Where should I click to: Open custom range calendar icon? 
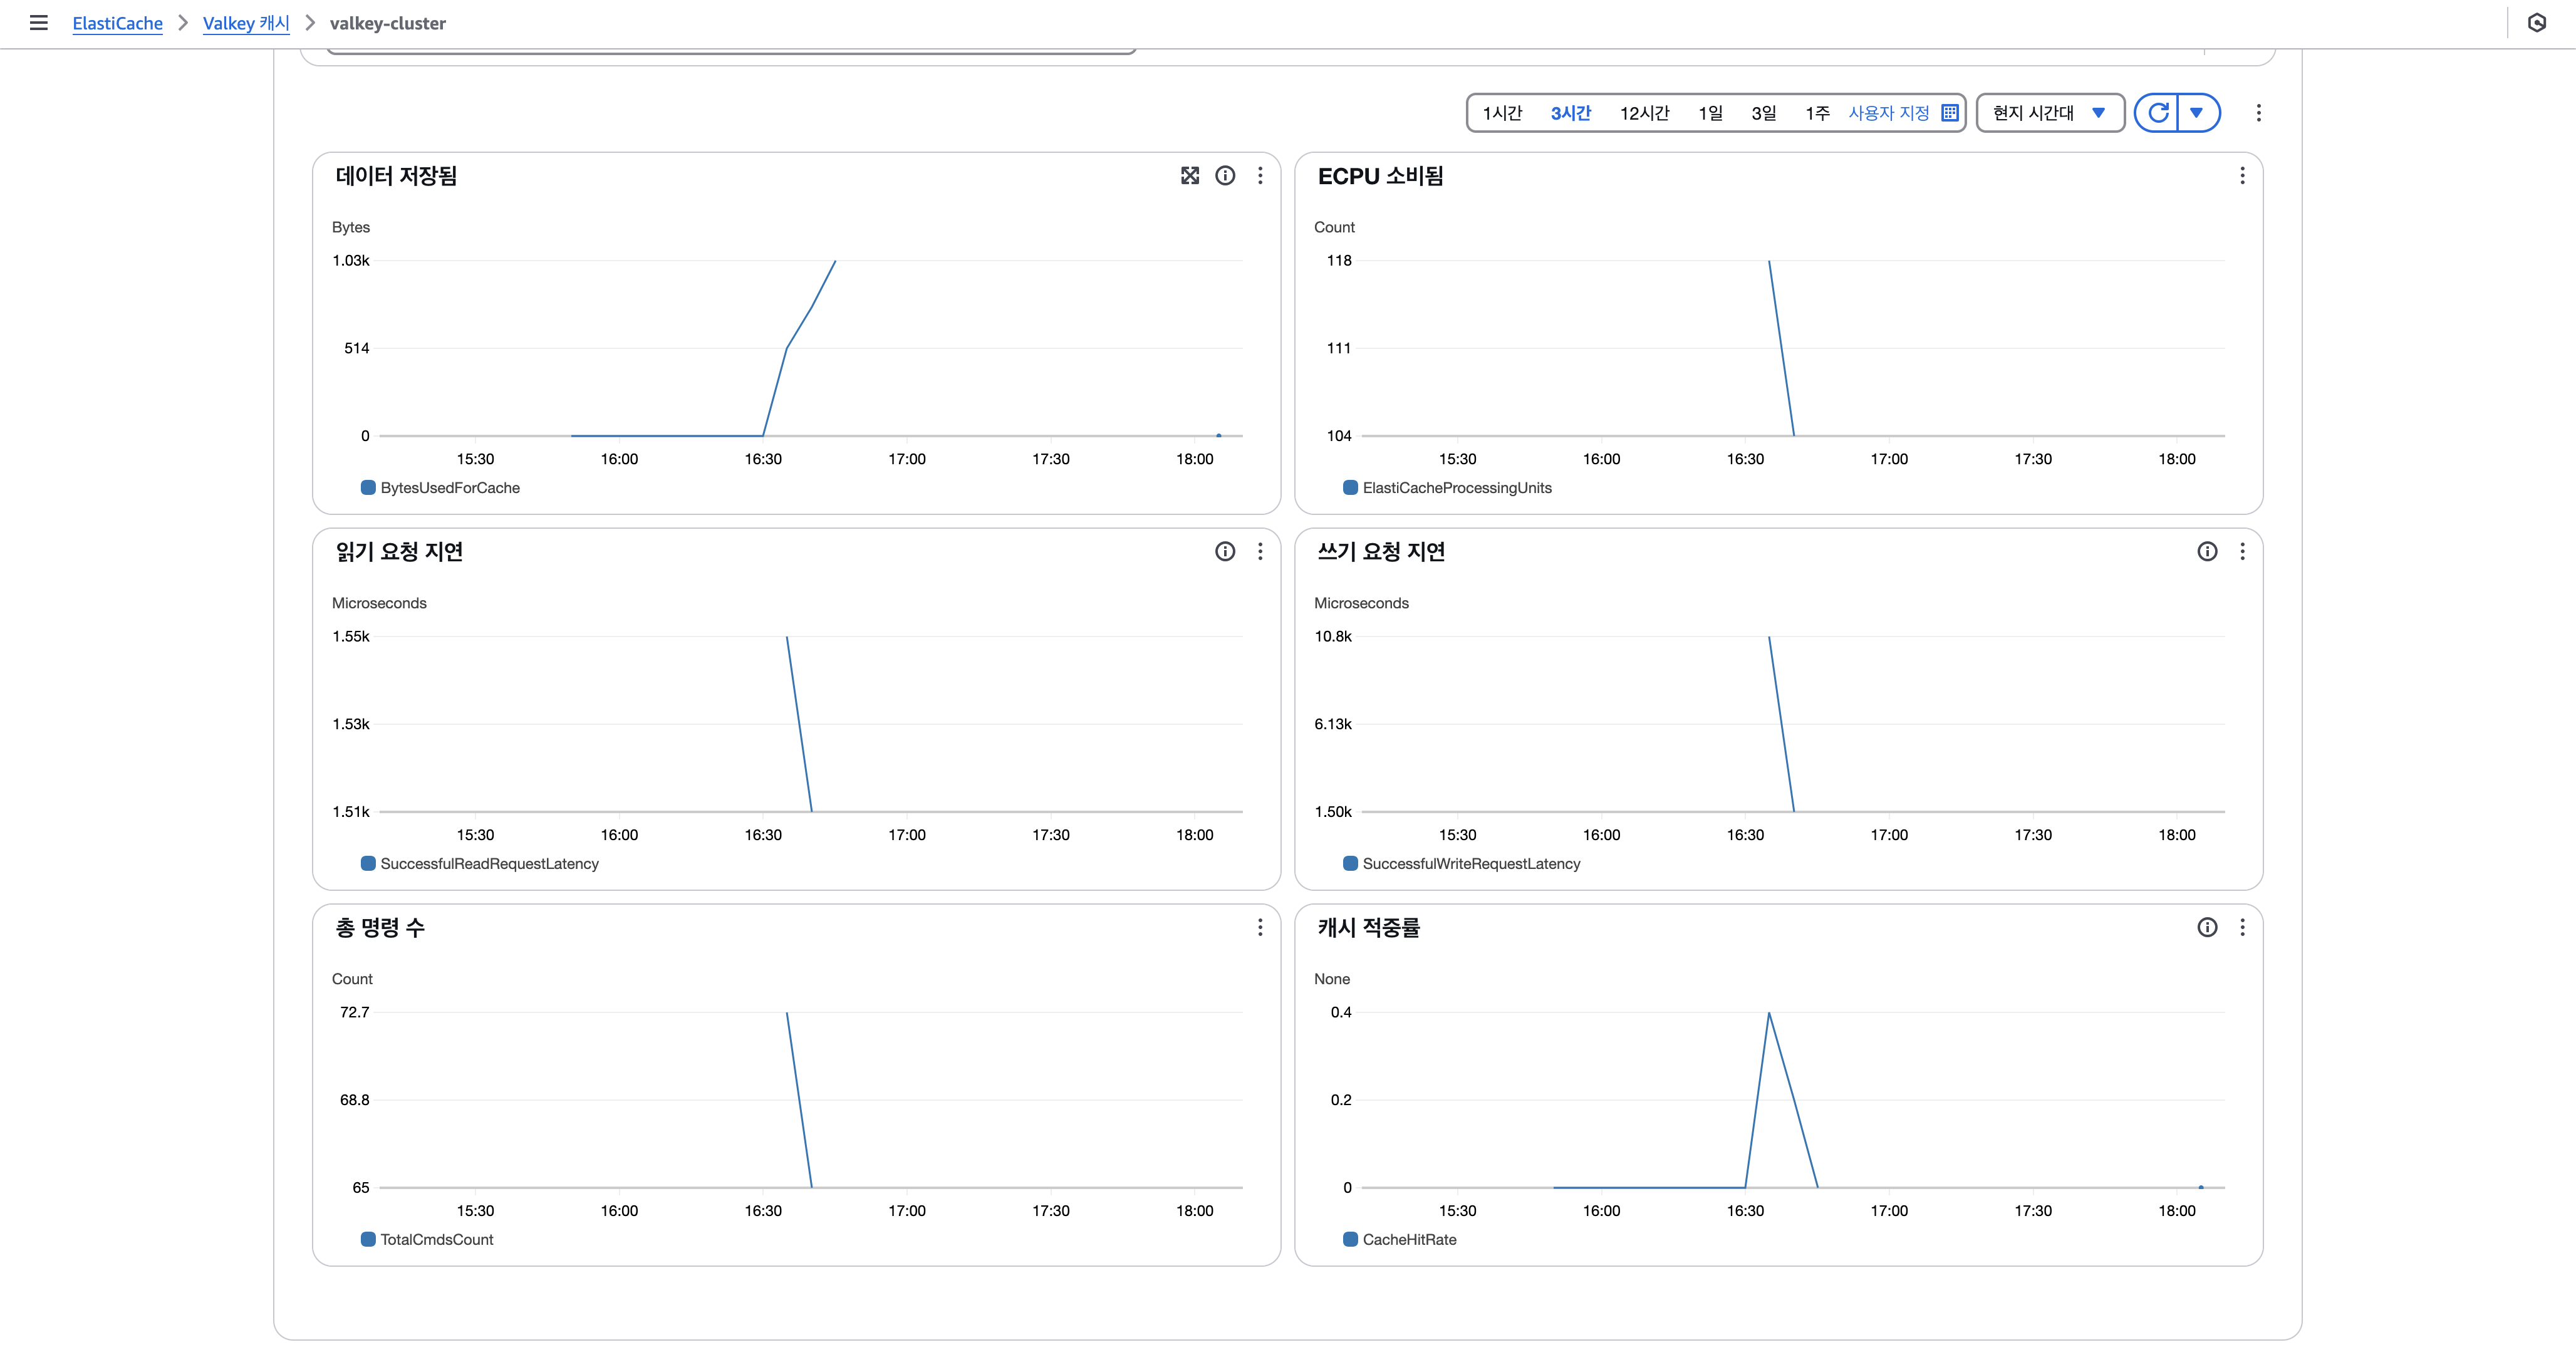[1950, 113]
